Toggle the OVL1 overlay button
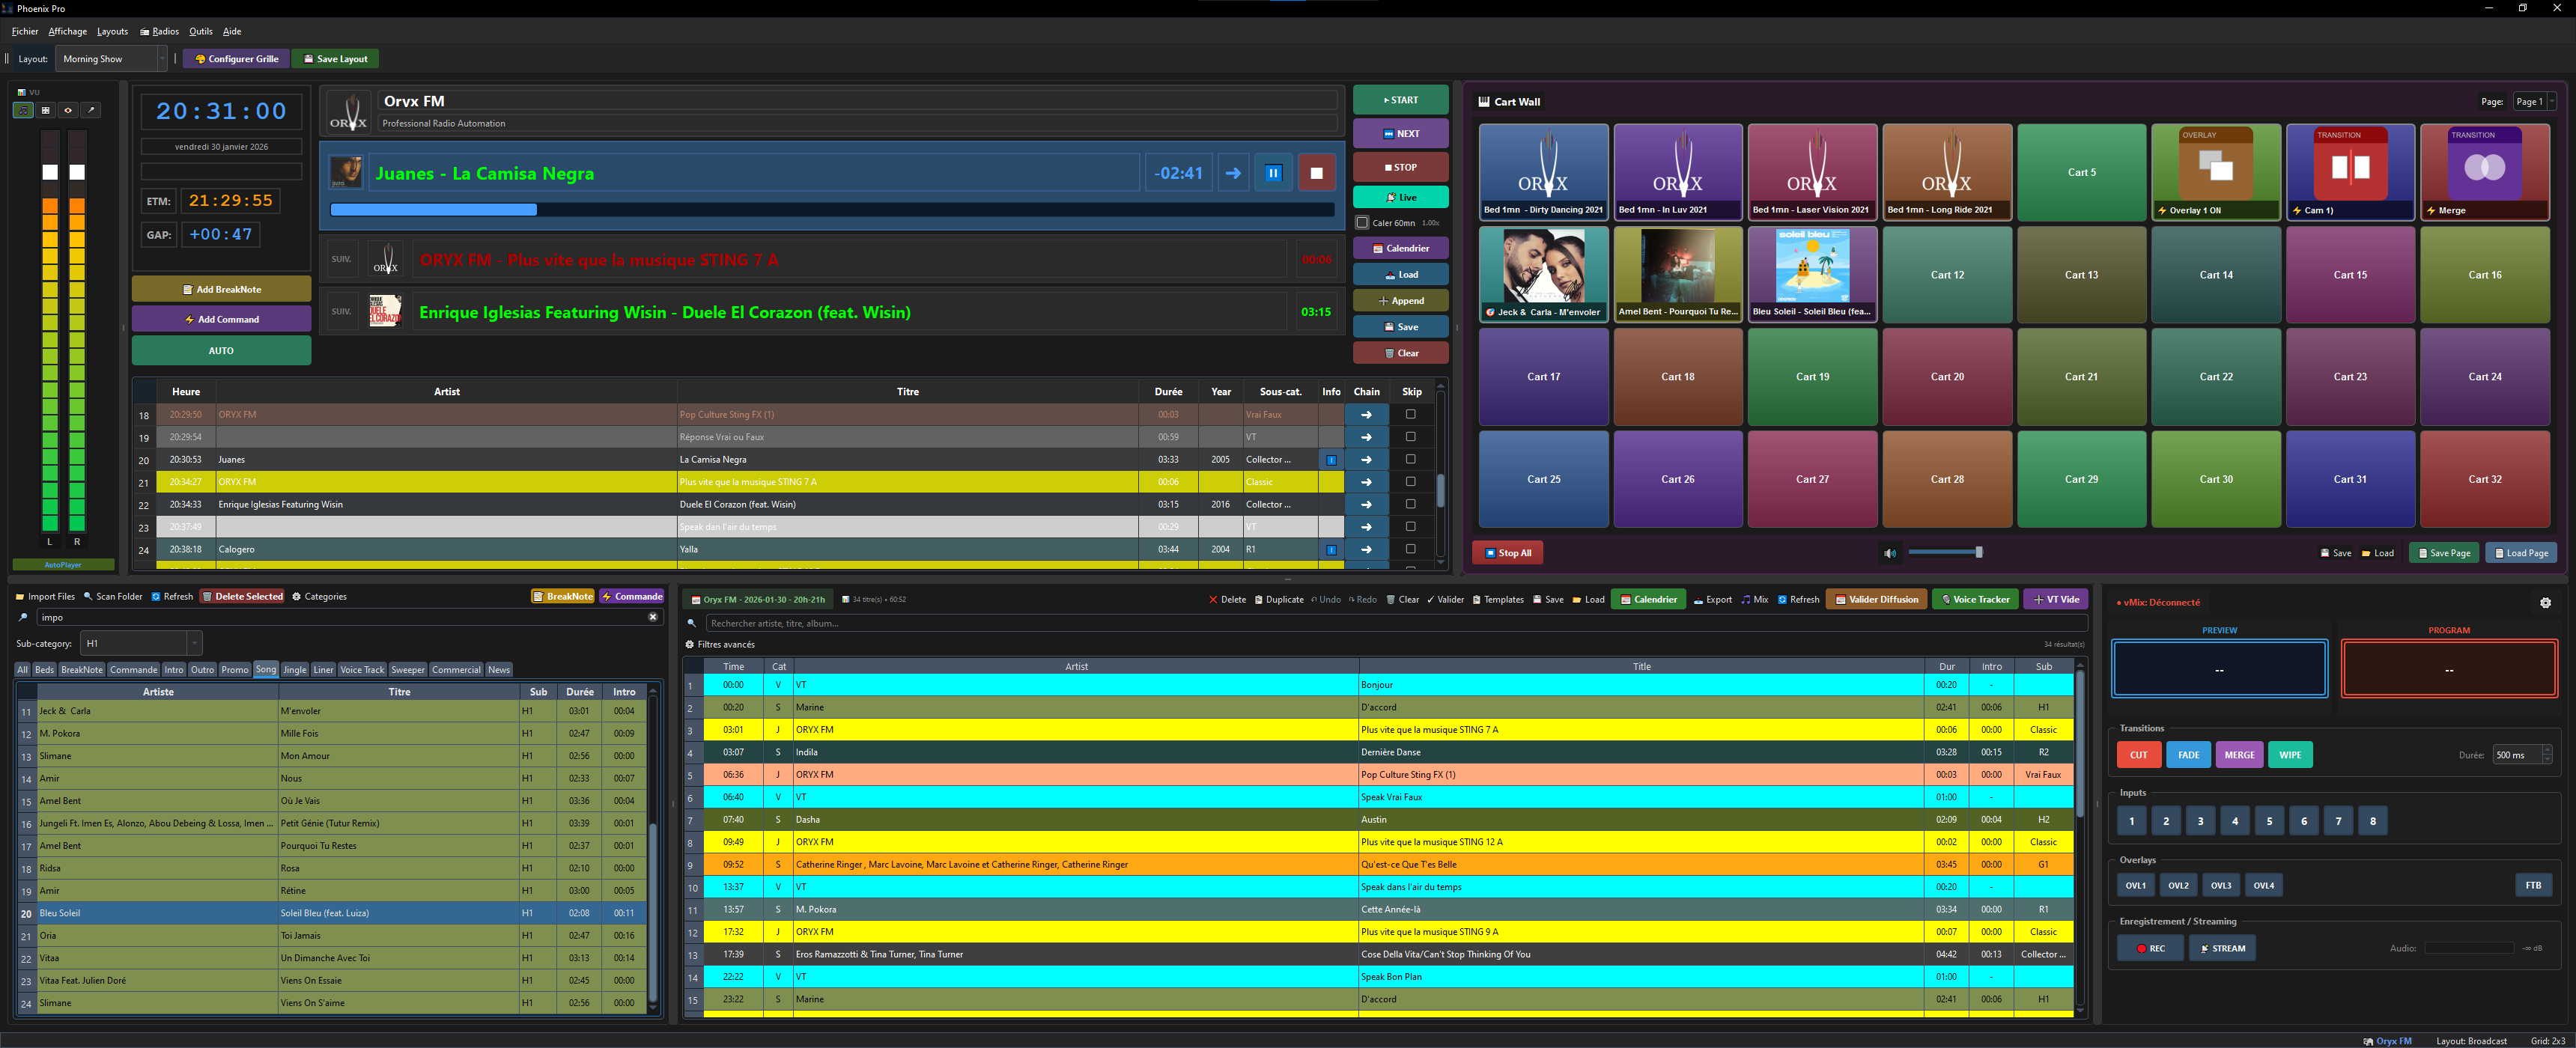The width and height of the screenshot is (2576, 1048). pyautogui.click(x=2136, y=885)
